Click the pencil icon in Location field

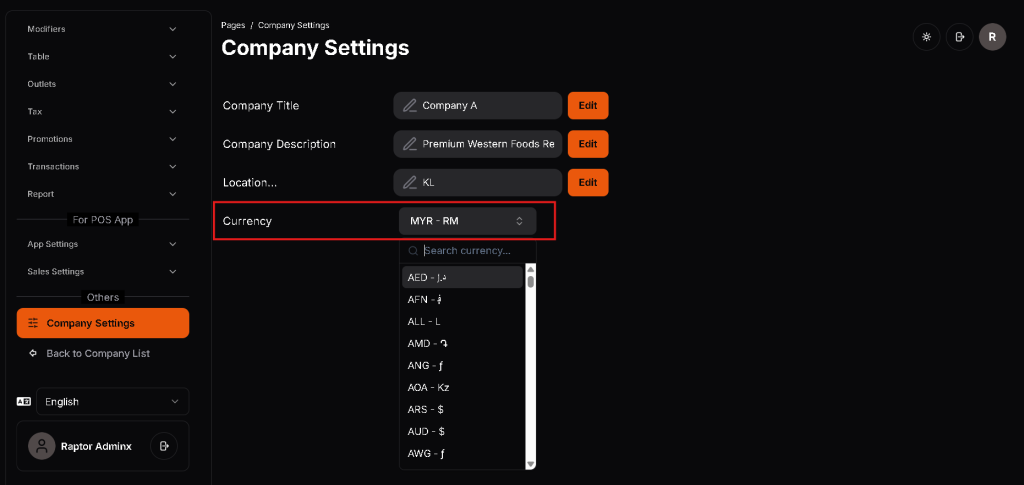(409, 183)
